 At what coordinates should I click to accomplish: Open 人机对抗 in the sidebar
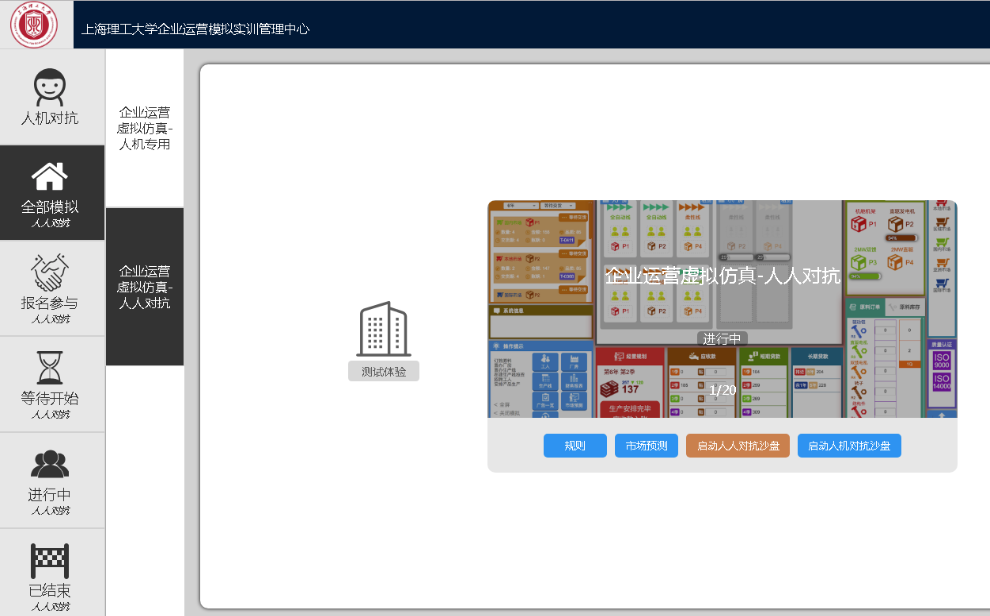point(52,97)
